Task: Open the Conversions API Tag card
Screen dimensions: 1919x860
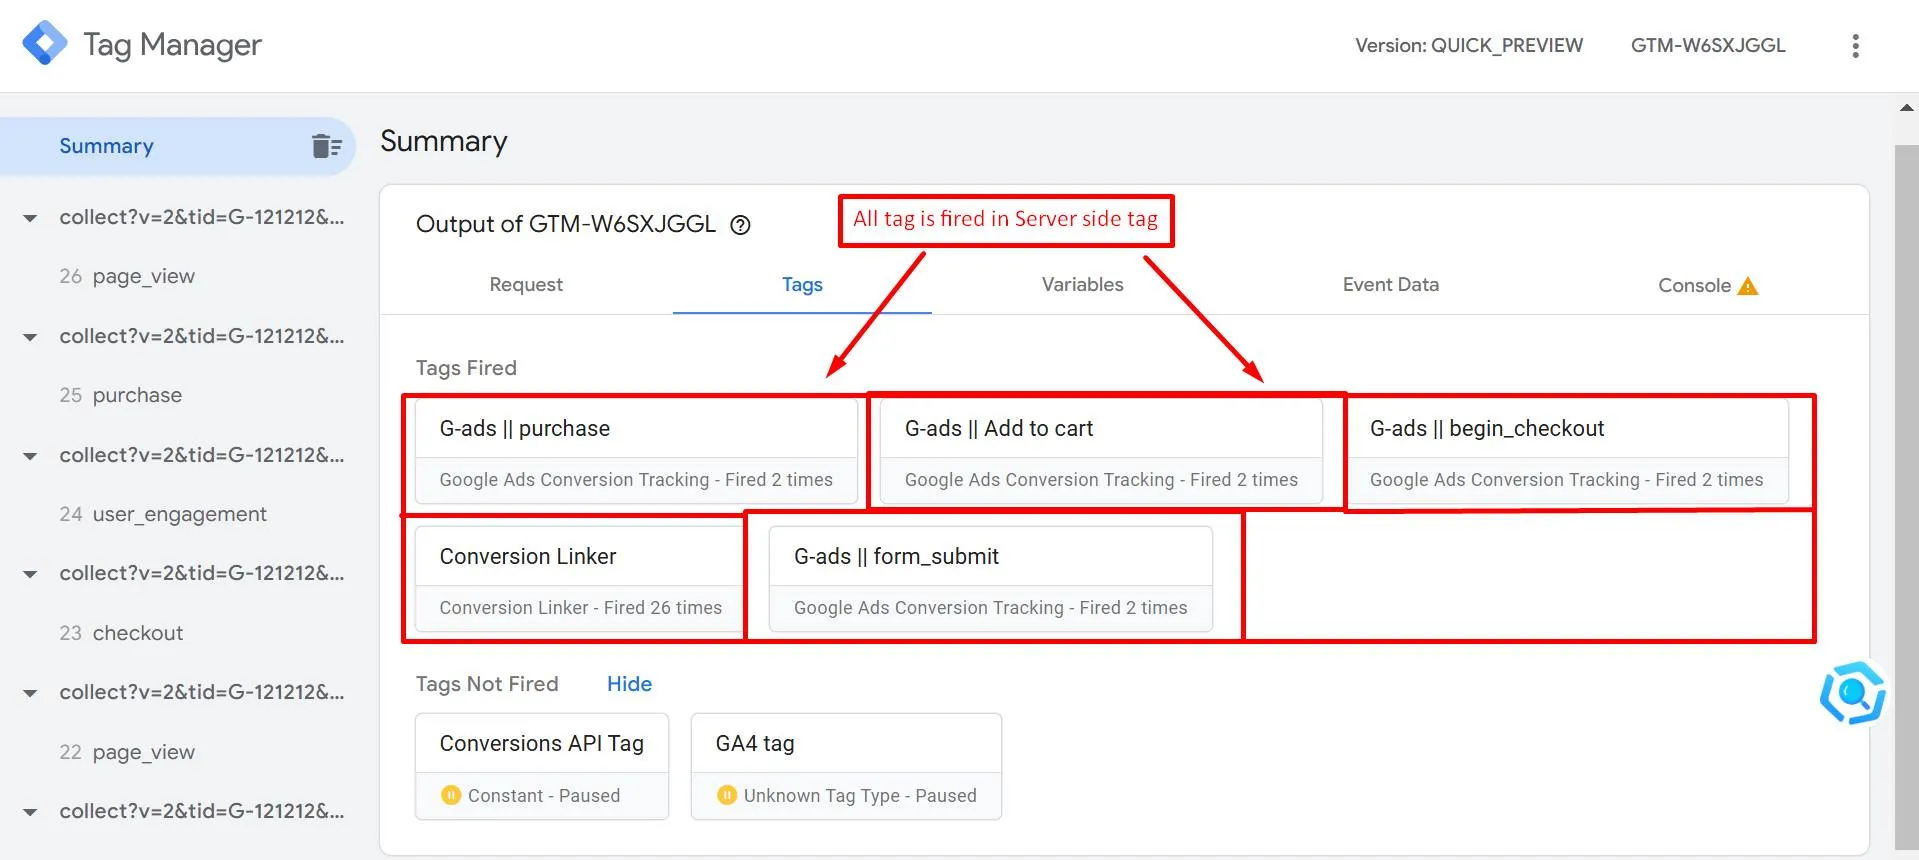Action: 542,767
